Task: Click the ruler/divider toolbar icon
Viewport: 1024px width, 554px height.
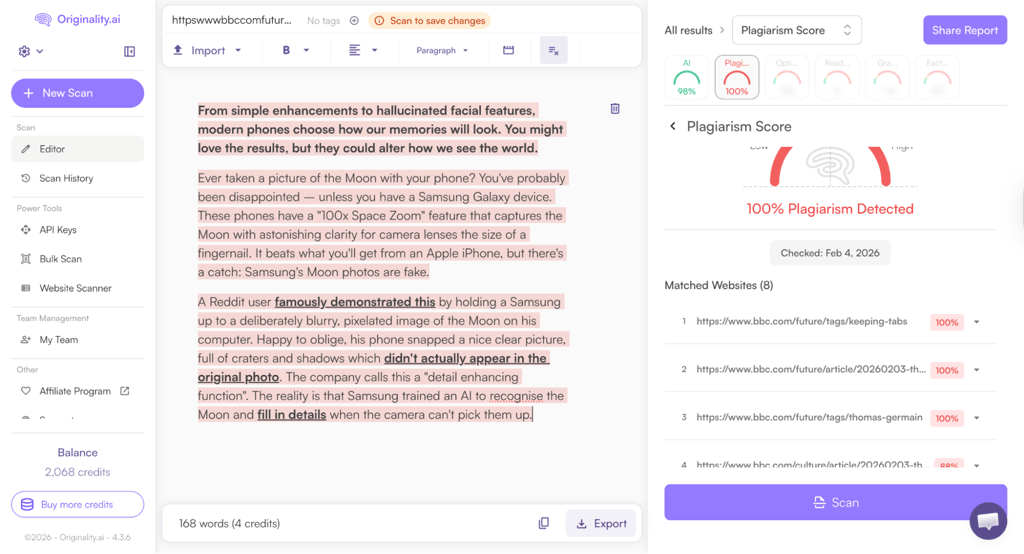Action: pos(508,50)
